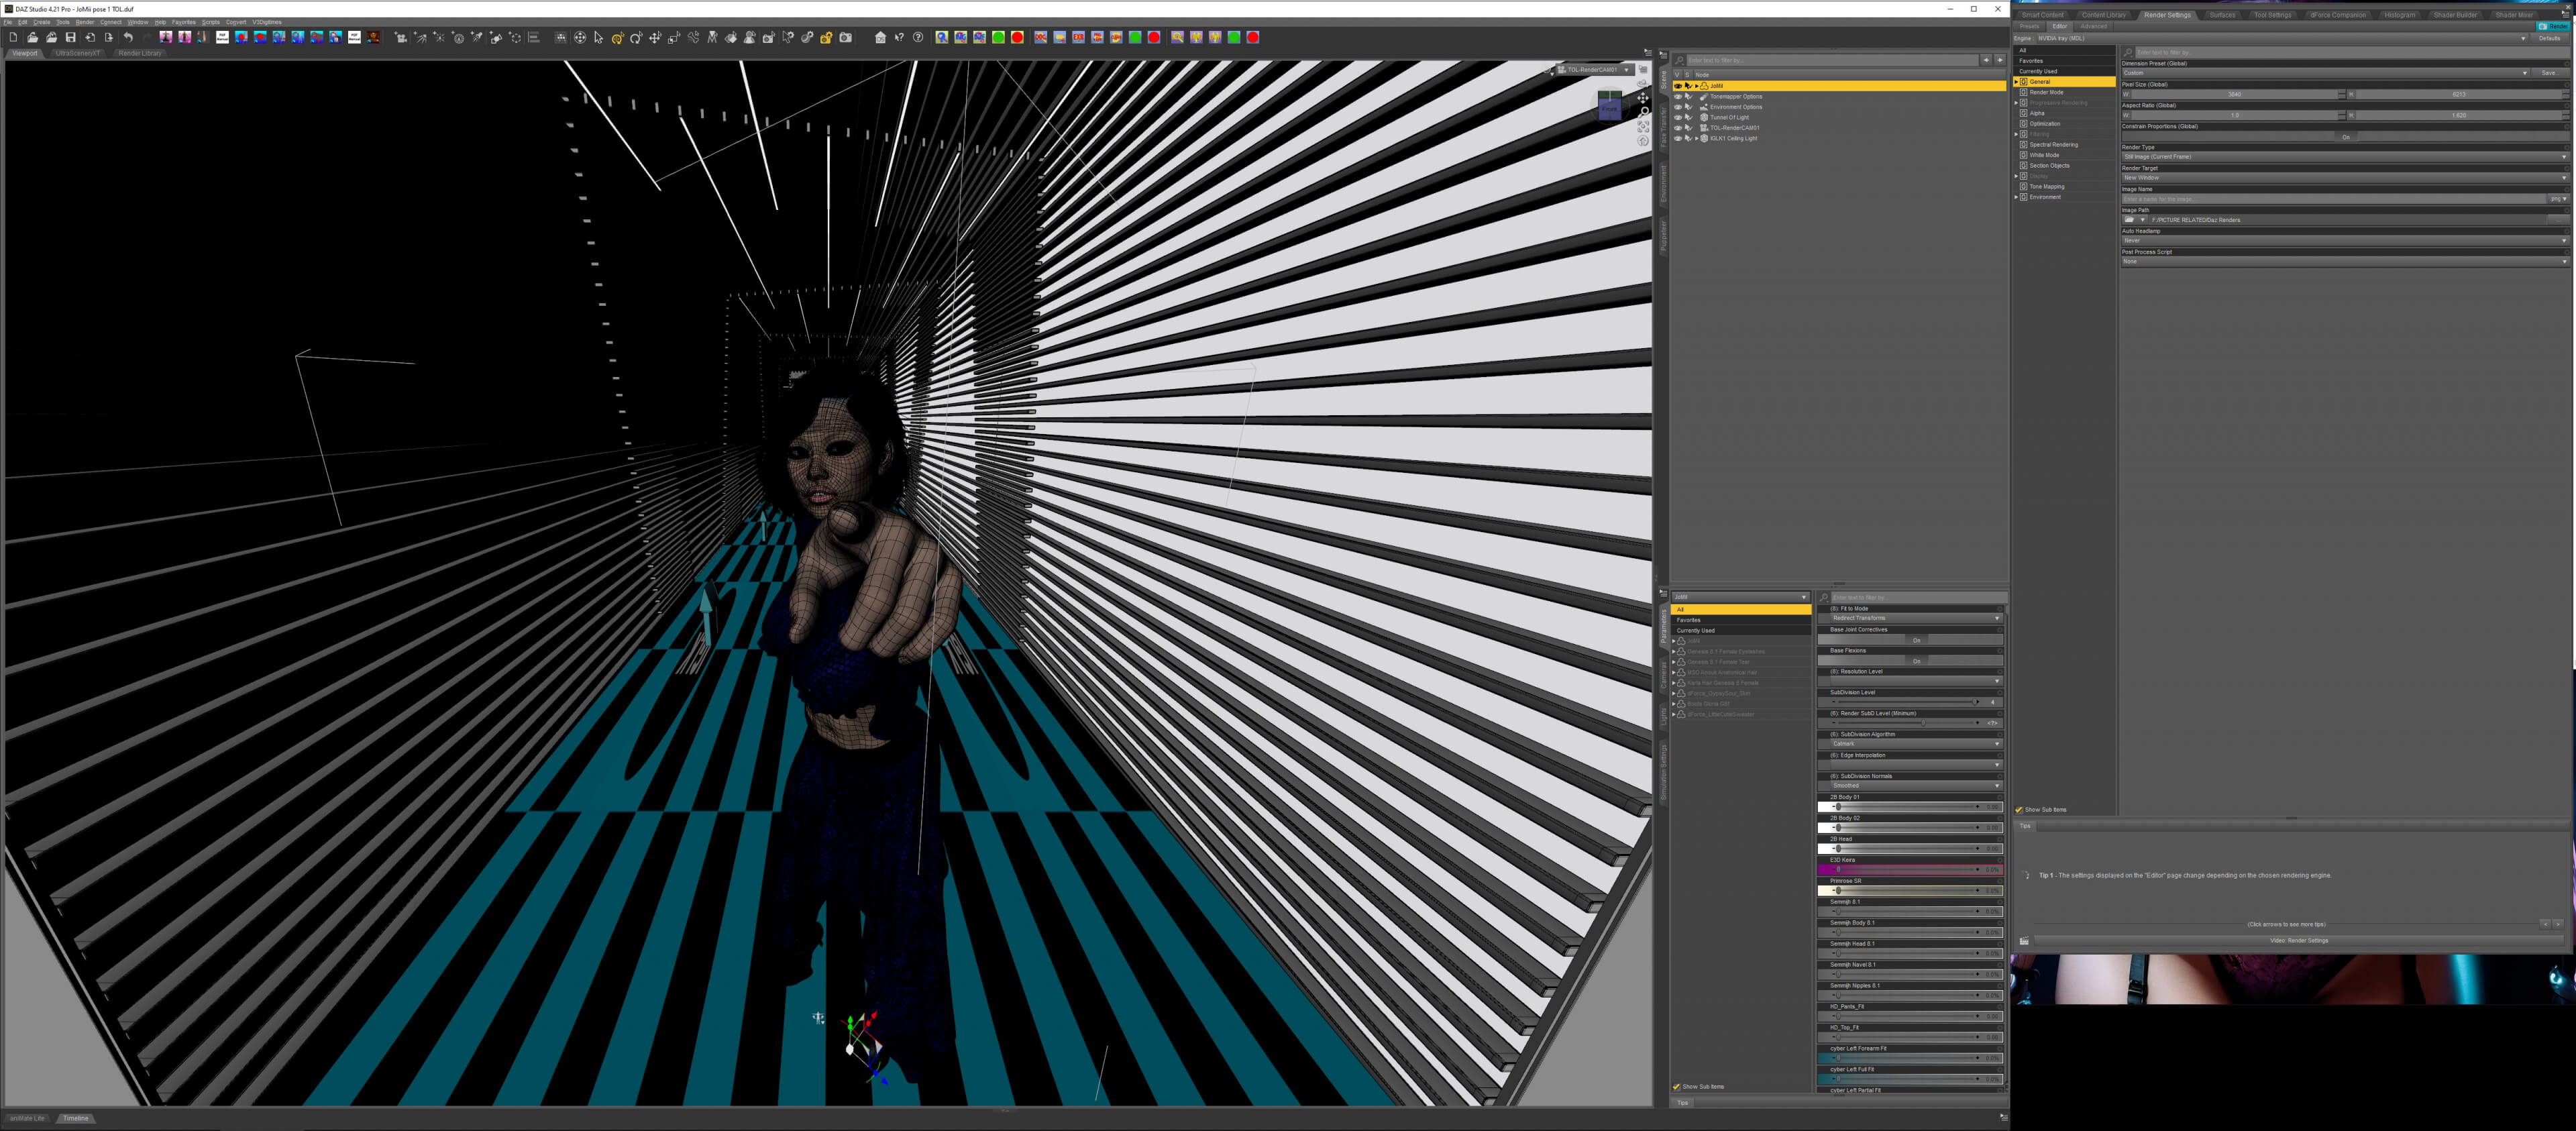Click the Undo arrow icon
This screenshot has width=2576, height=1131.
(x=128, y=38)
